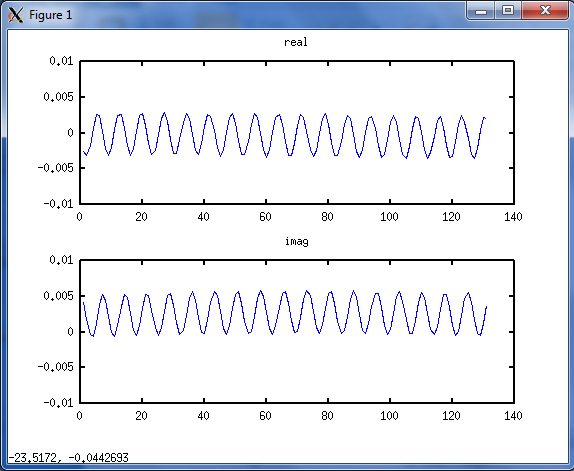Screen dimensions: 574x471
Task: Click the X11 icon in title bar
Action: [x=15, y=15]
